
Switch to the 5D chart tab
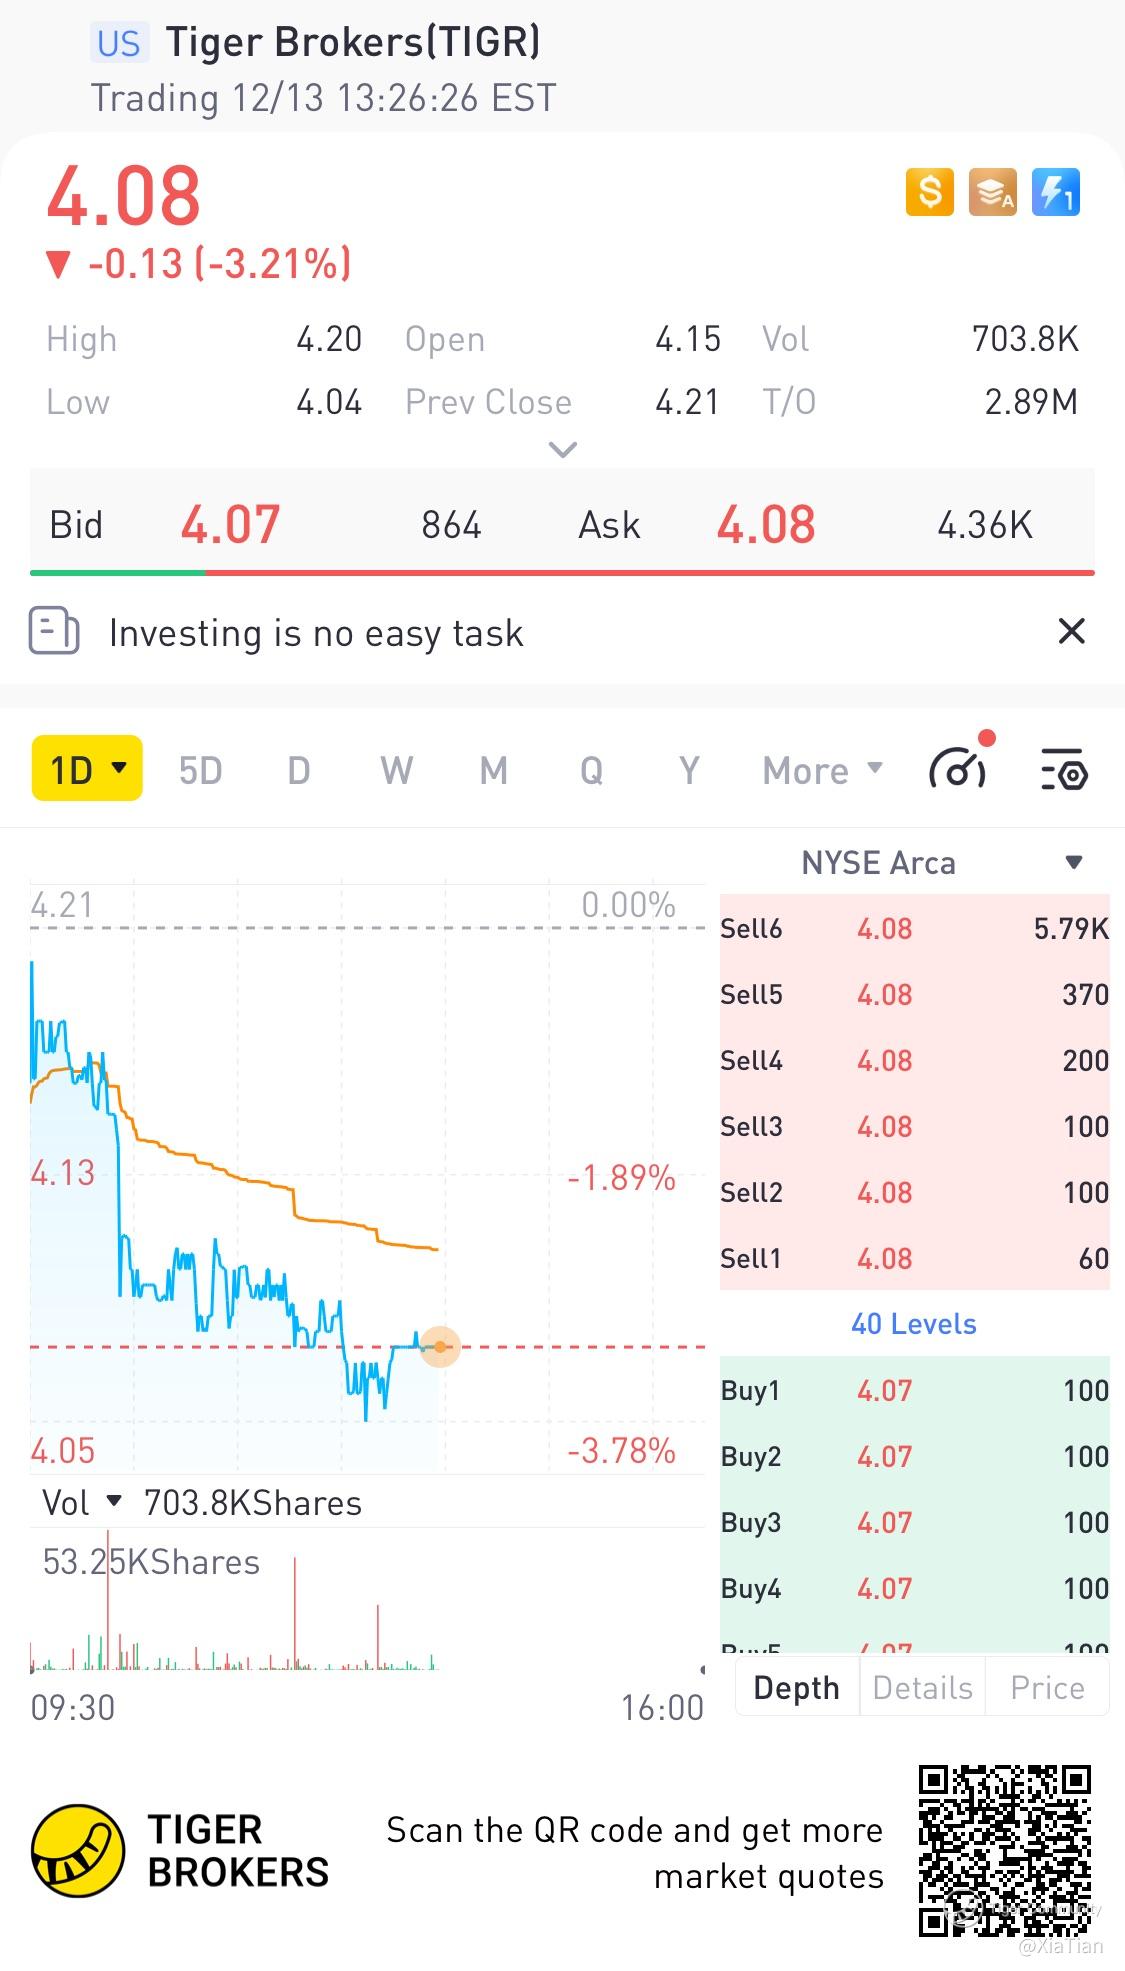pyautogui.click(x=200, y=771)
